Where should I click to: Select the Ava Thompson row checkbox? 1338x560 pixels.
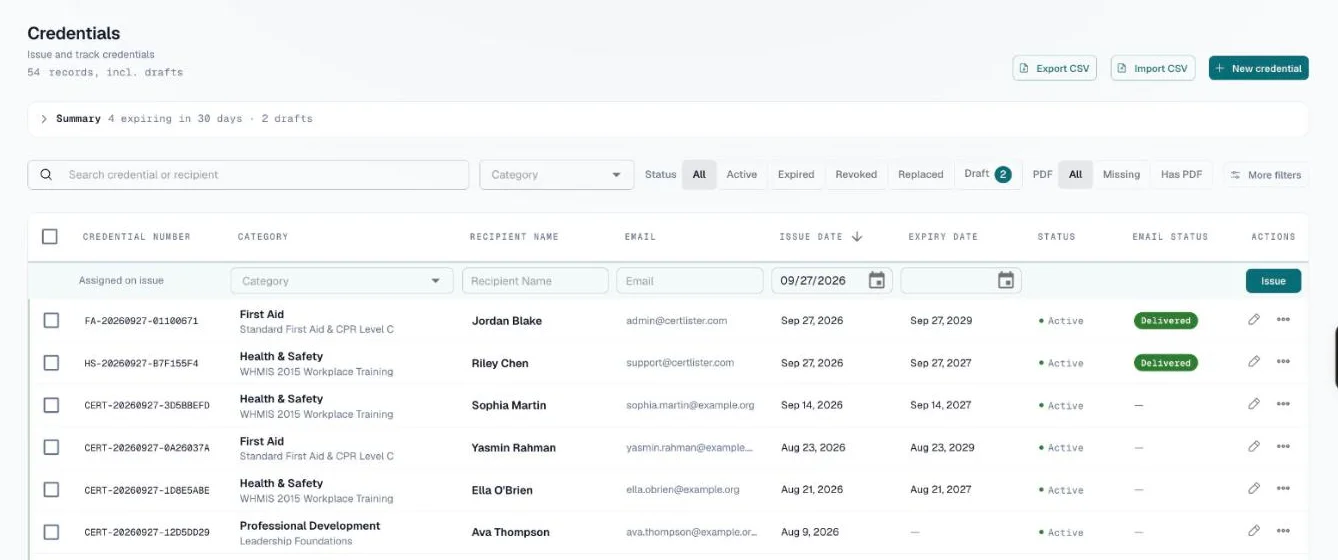(x=51, y=532)
